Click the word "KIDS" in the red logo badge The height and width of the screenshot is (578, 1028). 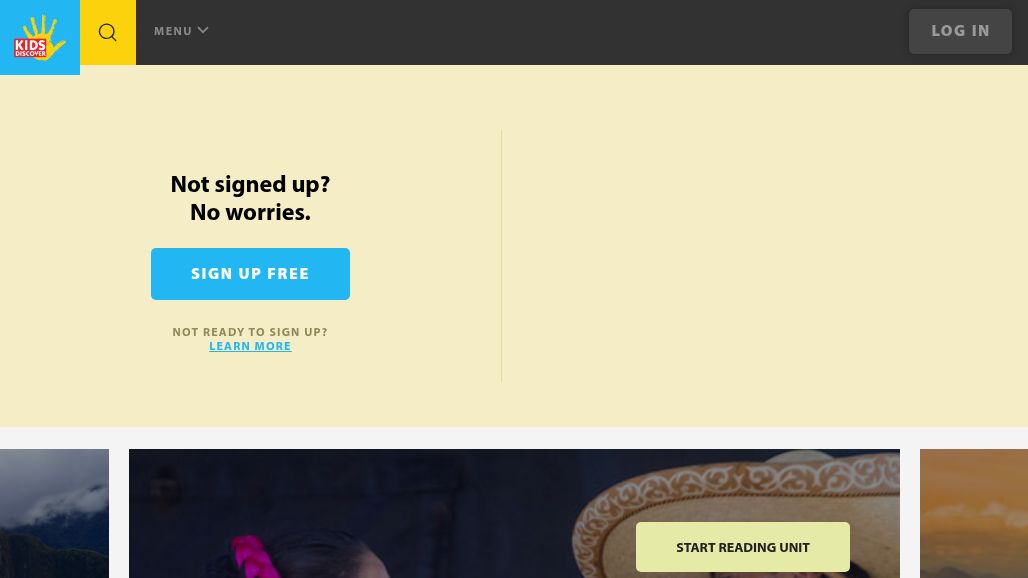30,45
